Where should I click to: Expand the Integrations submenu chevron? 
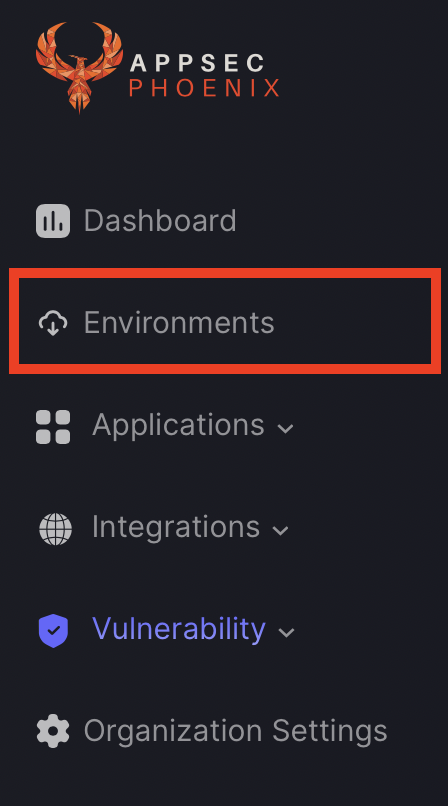pyautogui.click(x=281, y=530)
